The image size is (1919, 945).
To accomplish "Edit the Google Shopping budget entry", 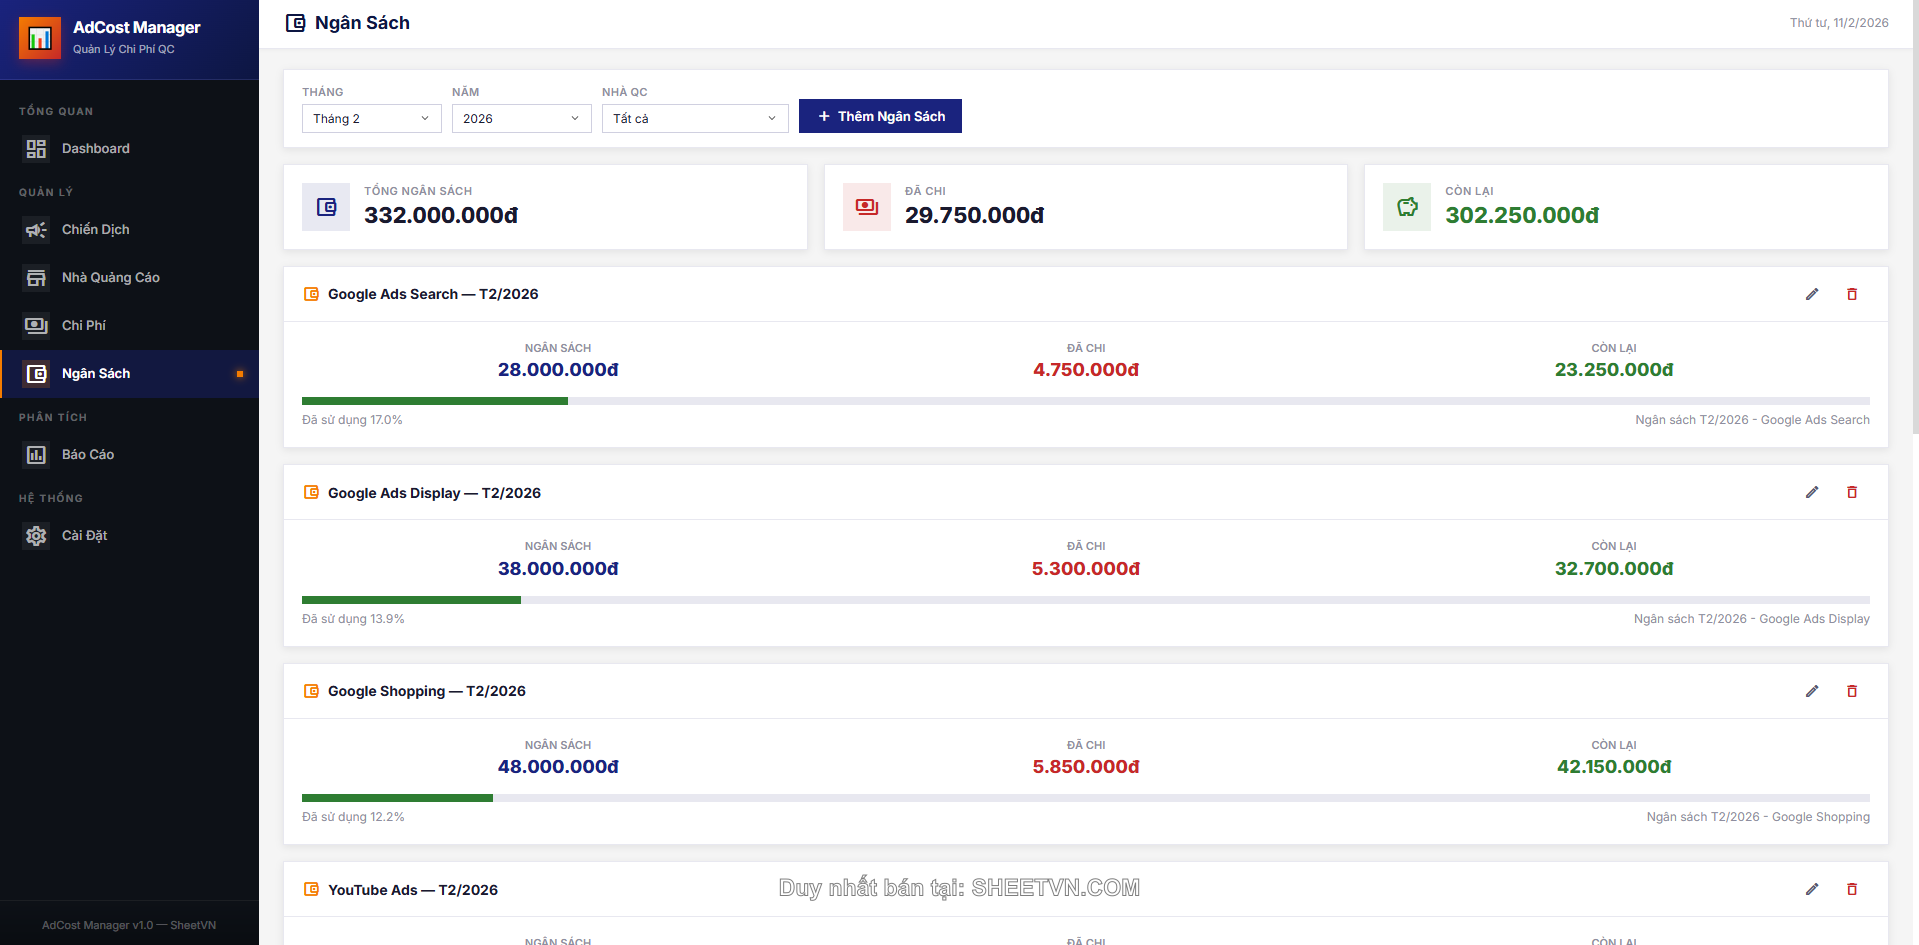I will click(x=1812, y=691).
